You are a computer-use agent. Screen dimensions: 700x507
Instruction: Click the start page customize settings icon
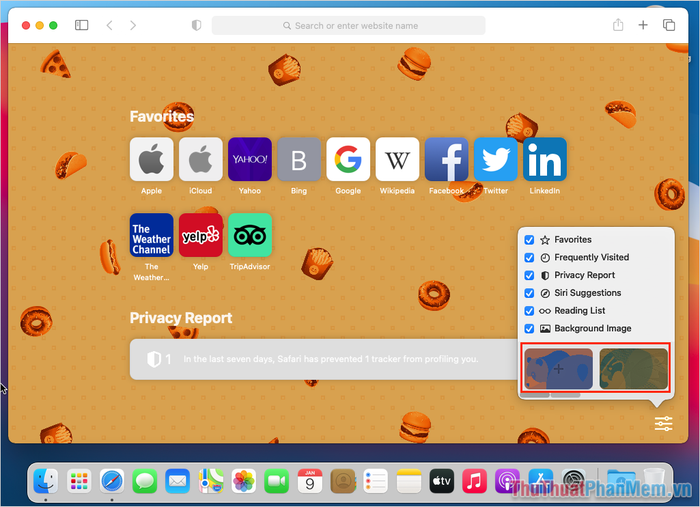click(x=663, y=424)
